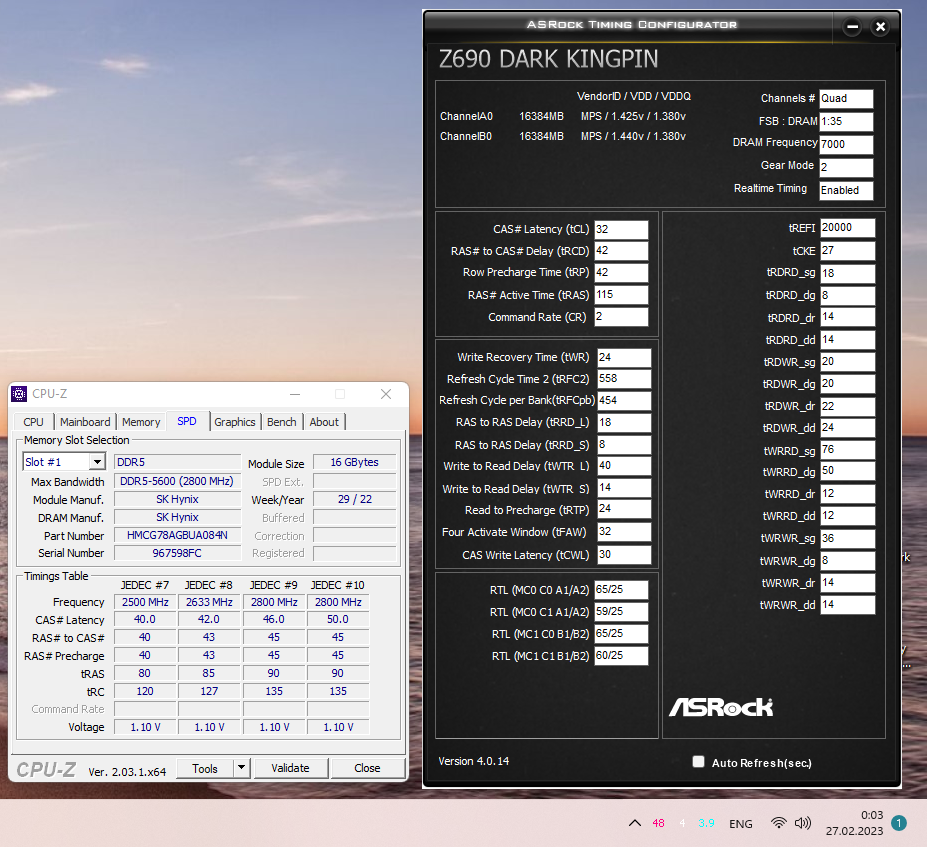Click the Gear Mode field

(846, 167)
